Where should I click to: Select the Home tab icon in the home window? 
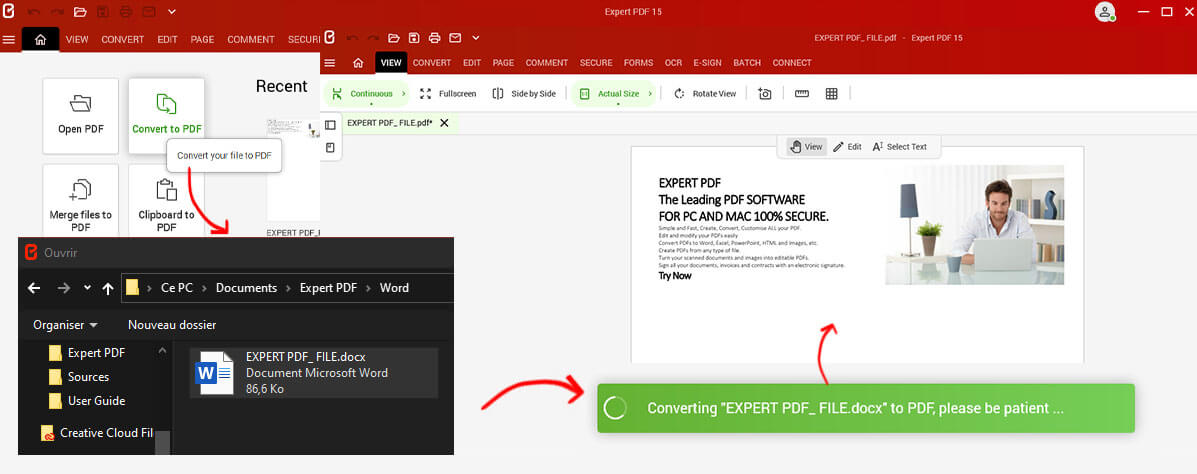[x=40, y=40]
